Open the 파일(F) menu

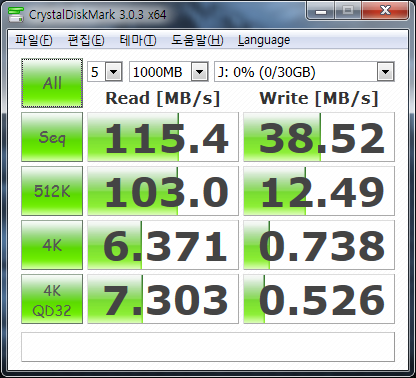point(34,40)
